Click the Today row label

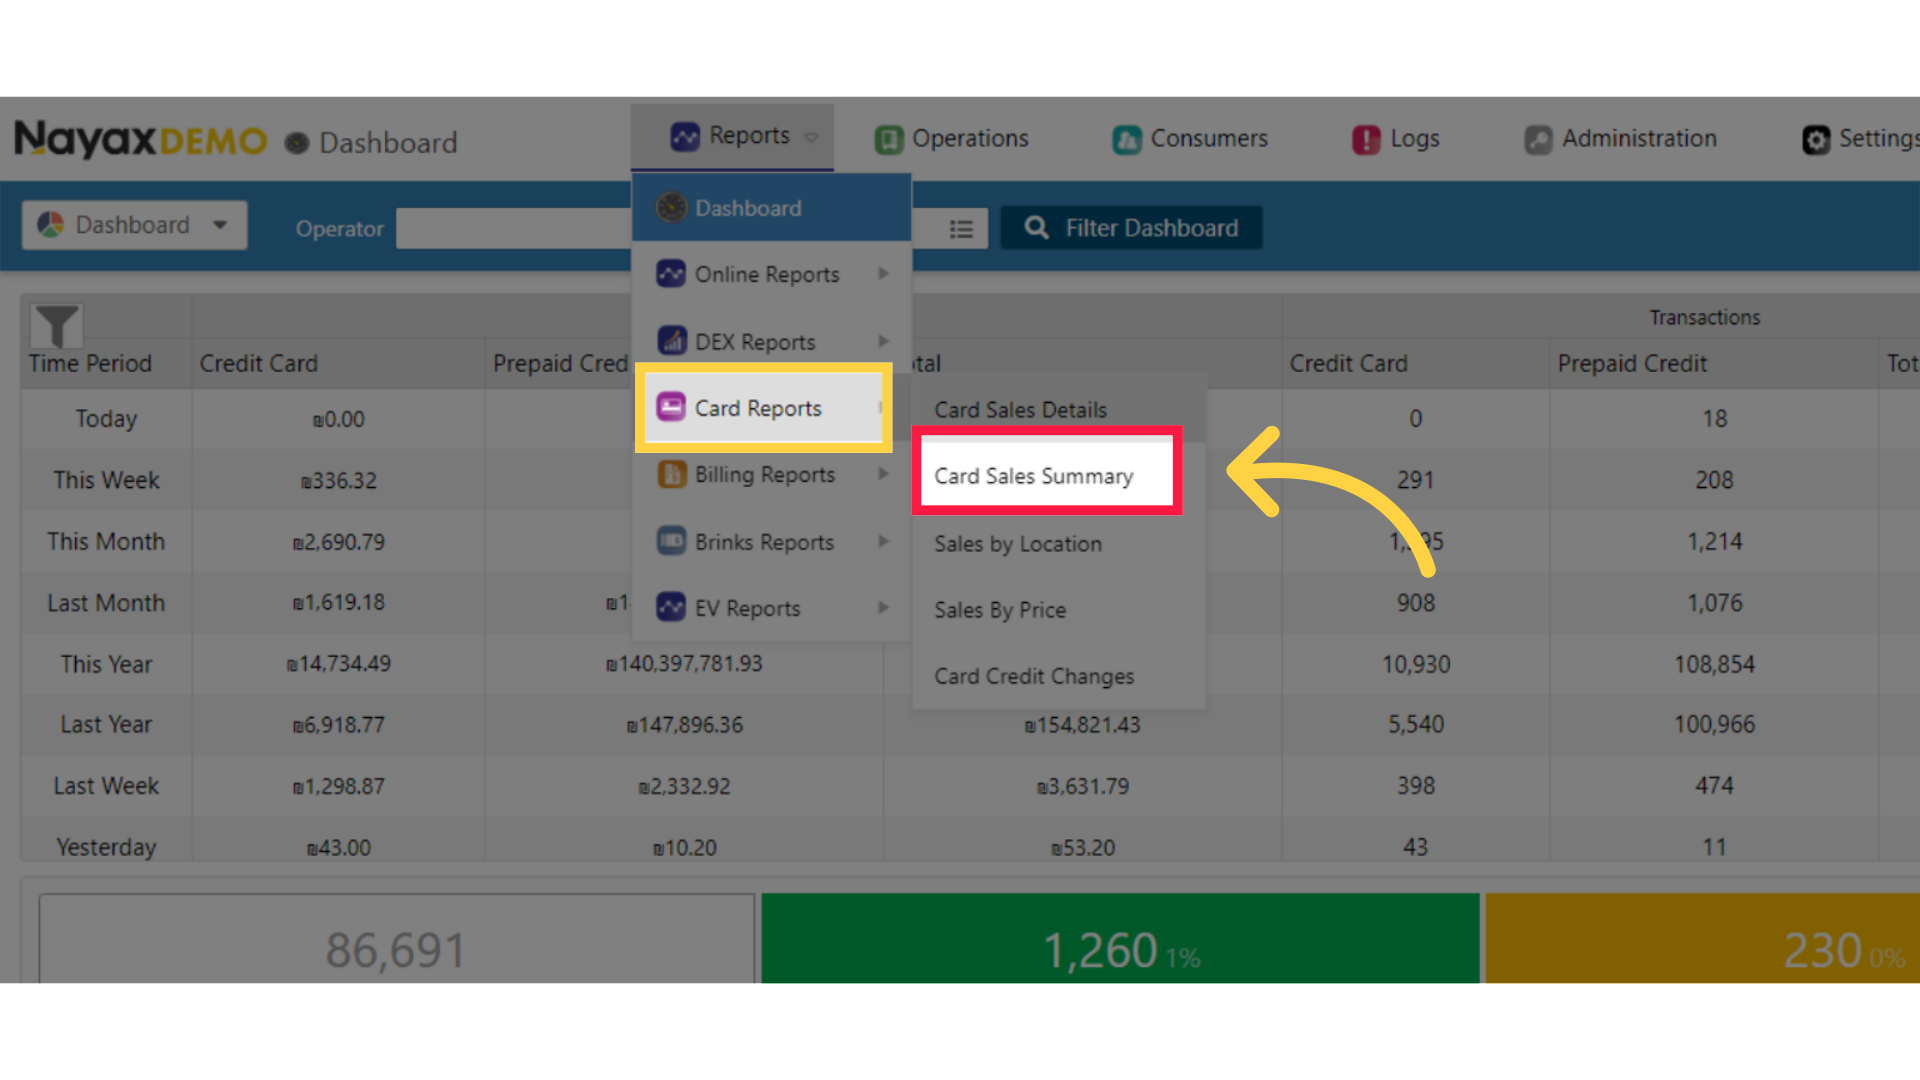(x=106, y=419)
